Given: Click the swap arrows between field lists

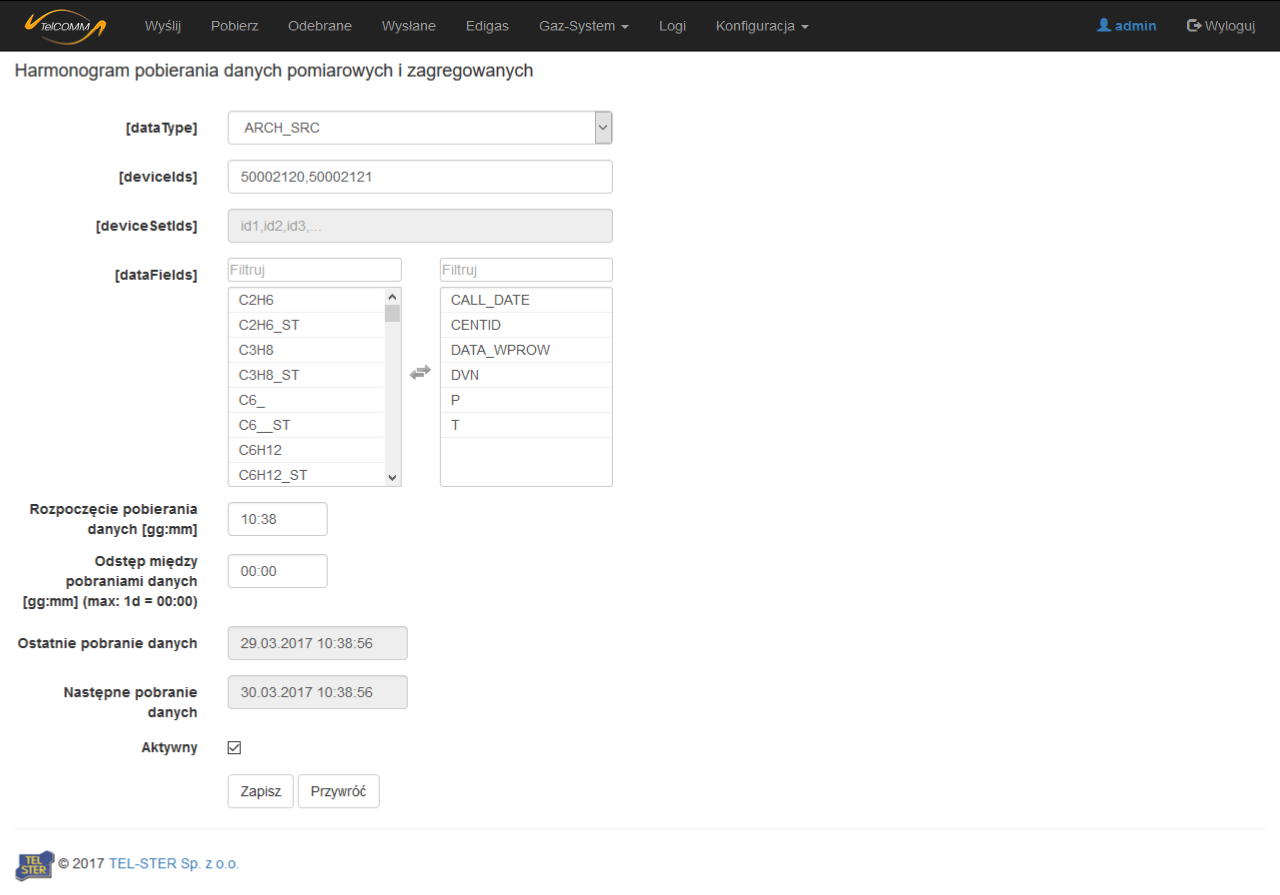Looking at the screenshot, I should point(420,372).
